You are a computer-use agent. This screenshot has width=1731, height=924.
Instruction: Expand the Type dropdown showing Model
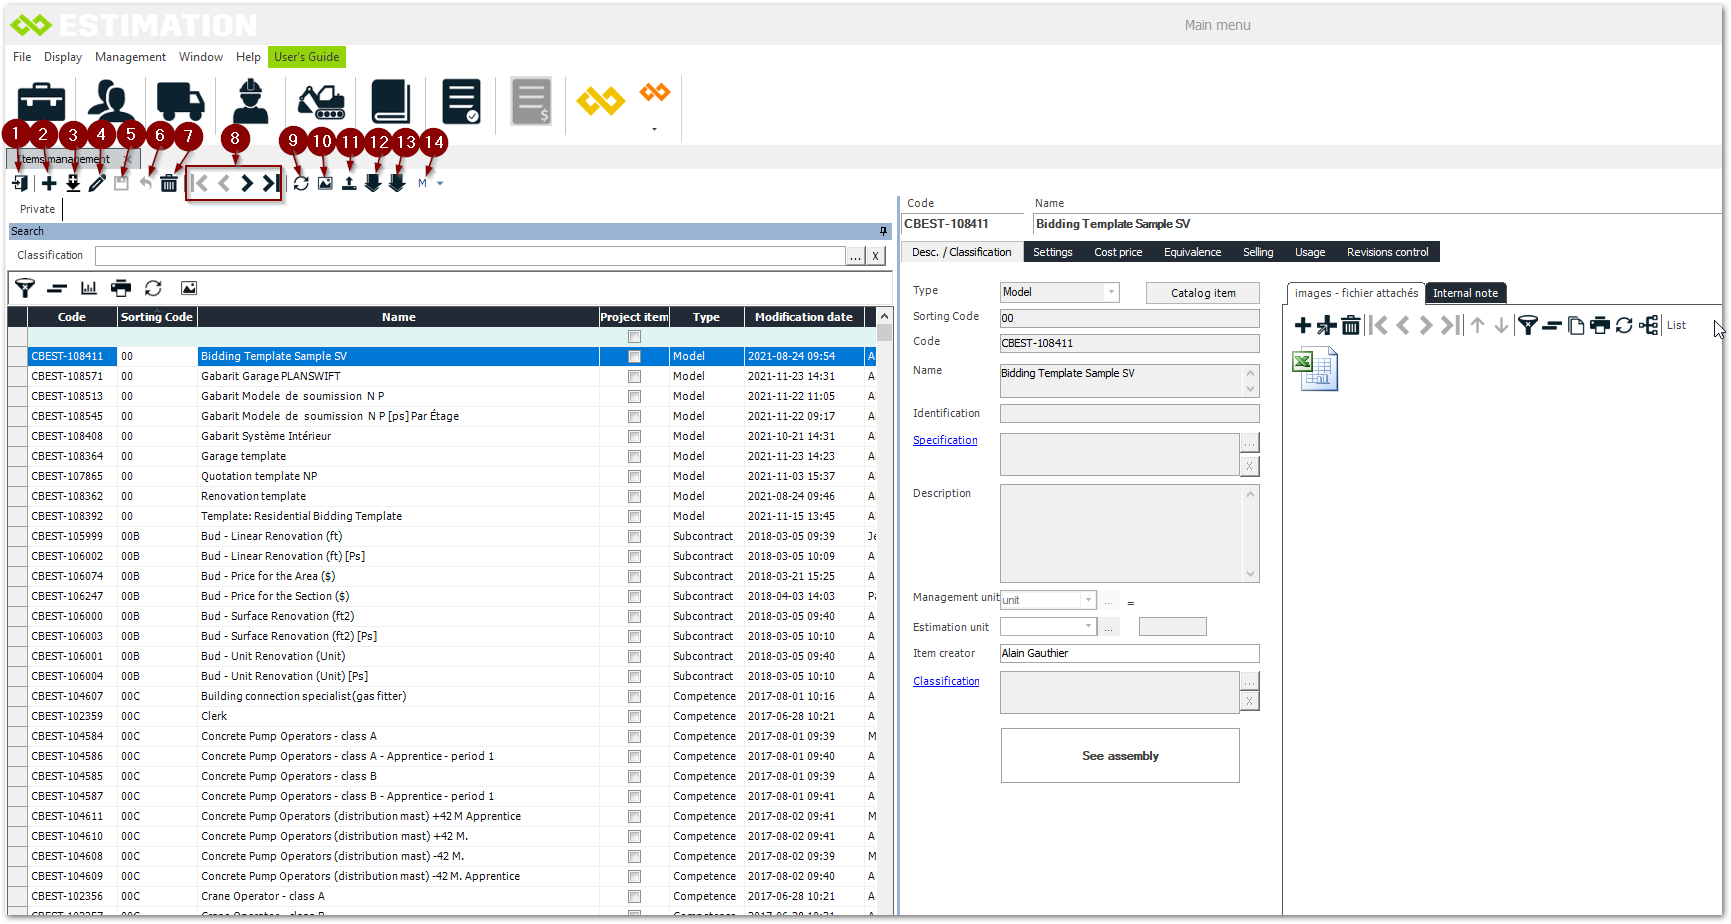[x=1110, y=292]
